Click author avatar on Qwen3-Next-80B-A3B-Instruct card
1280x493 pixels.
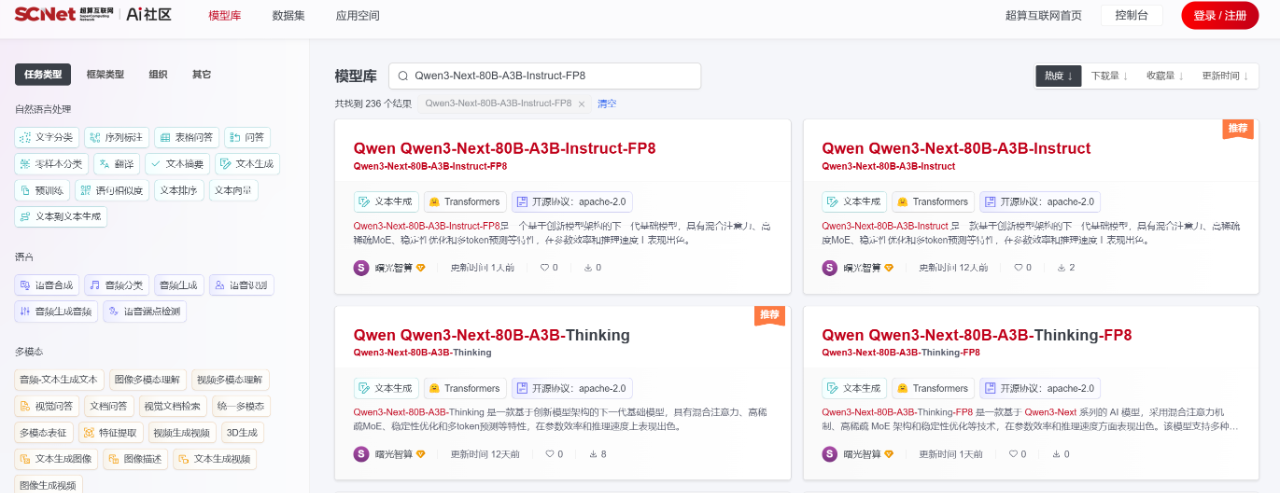tap(830, 267)
